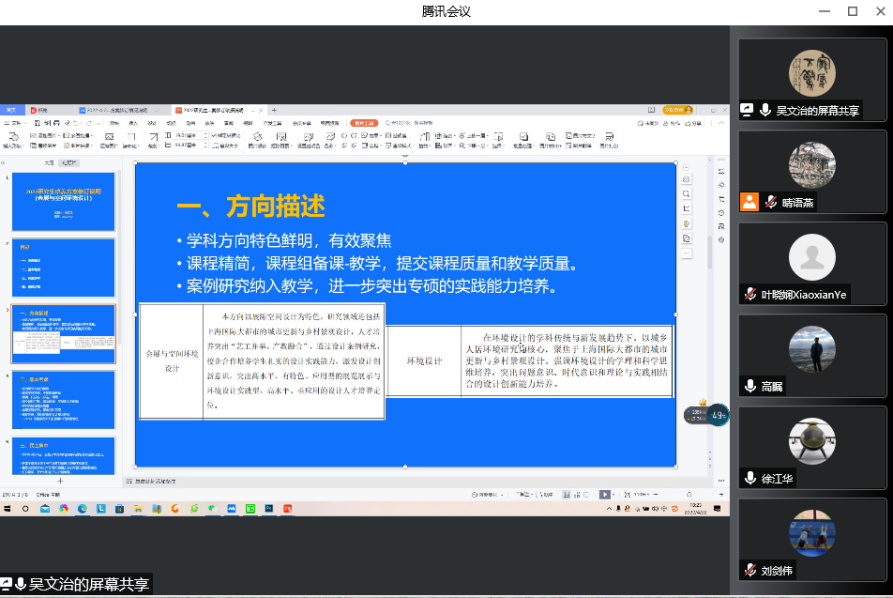Click the screen-share icon on 吴文治's tile
Image resolution: width=893 pixels, height=598 pixels.
click(x=747, y=110)
